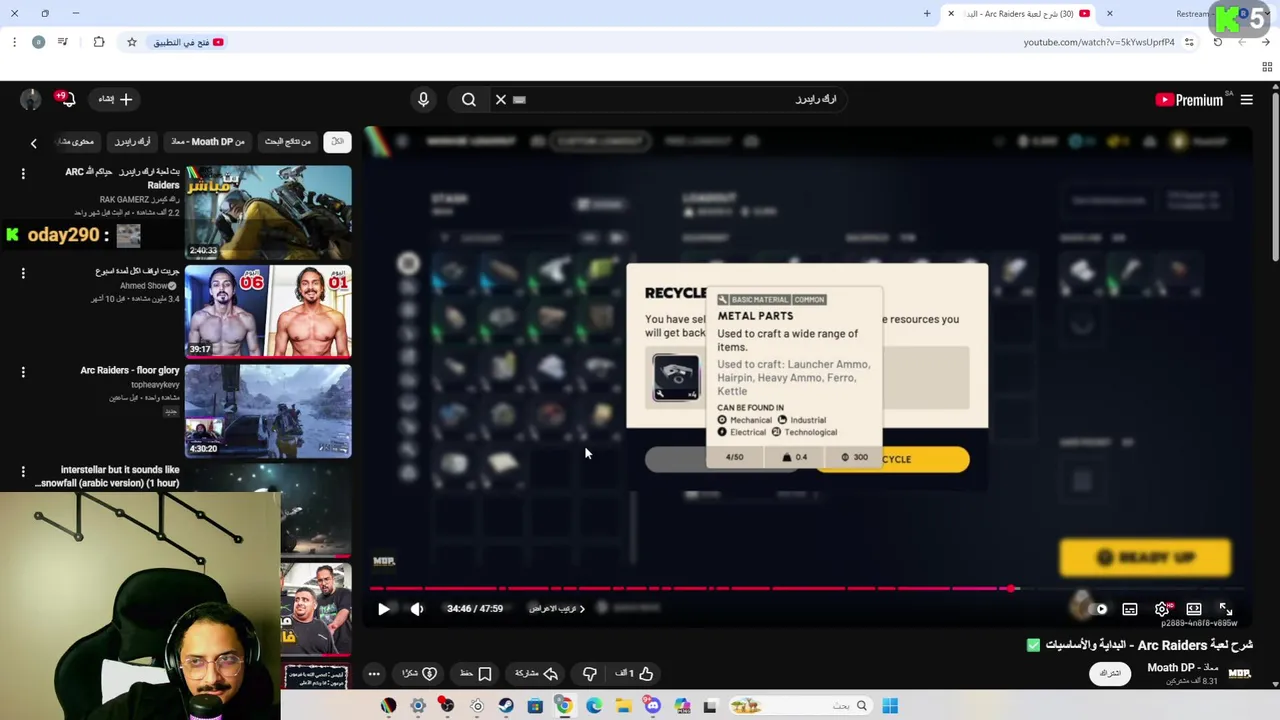Open a new Chrome tab
The height and width of the screenshot is (720, 1280).
927,14
